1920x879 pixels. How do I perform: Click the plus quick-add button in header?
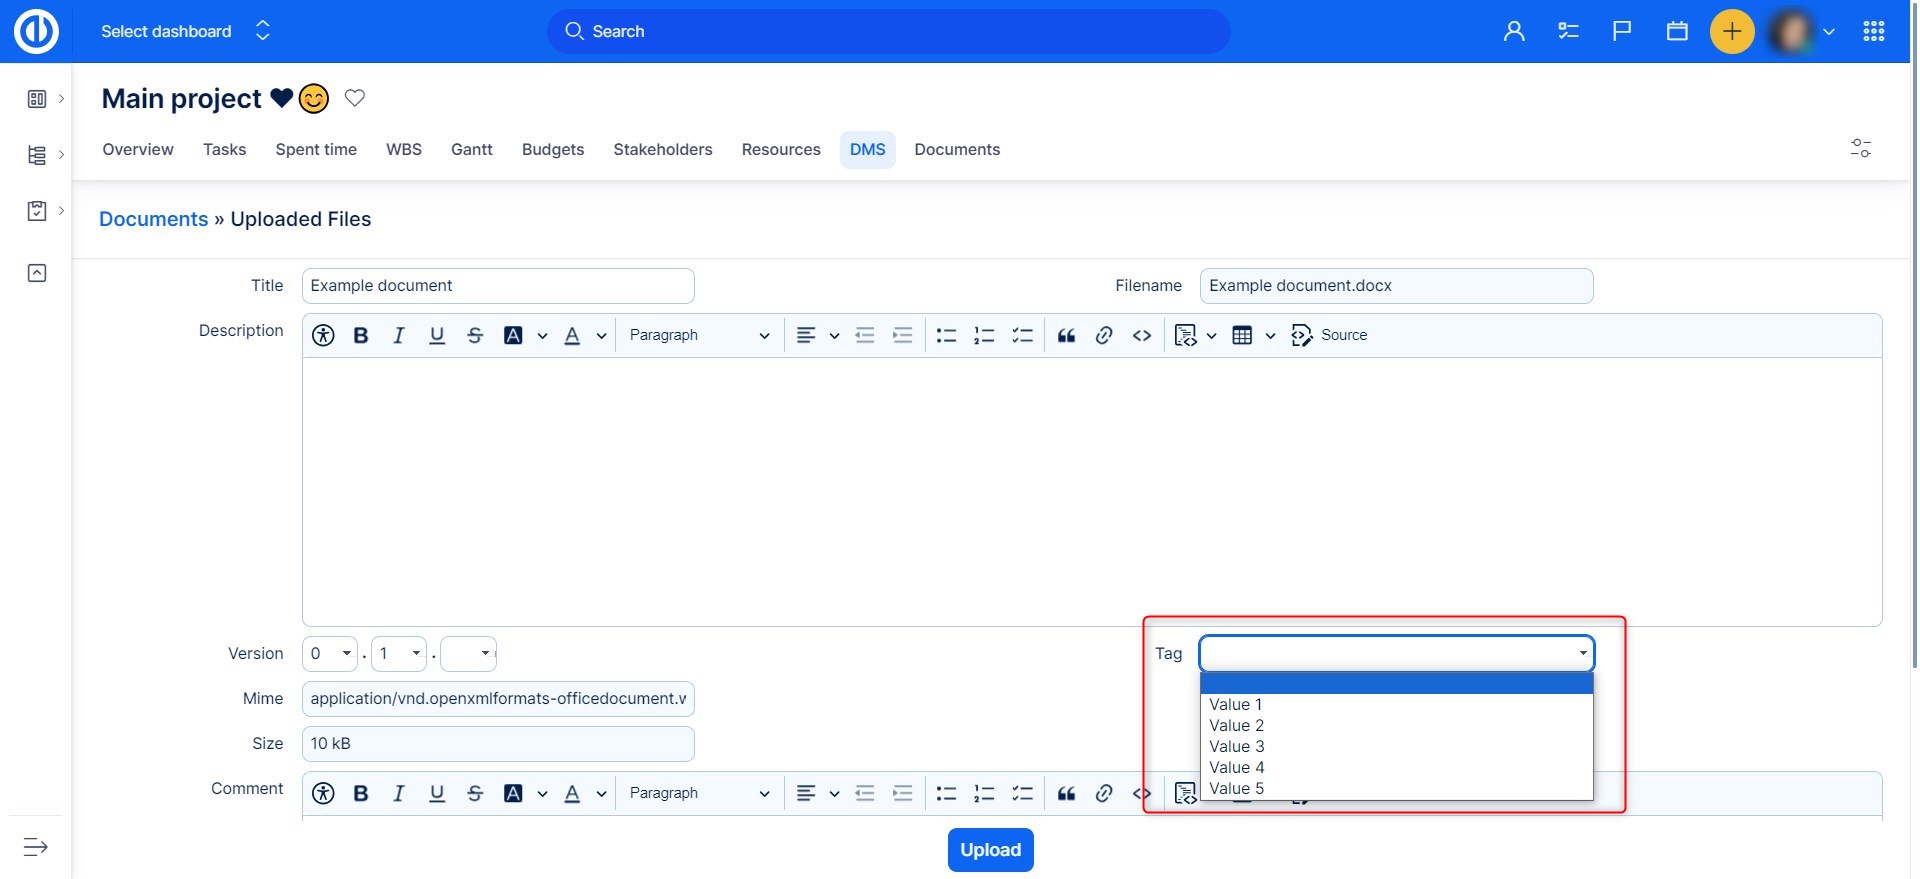pos(1731,32)
